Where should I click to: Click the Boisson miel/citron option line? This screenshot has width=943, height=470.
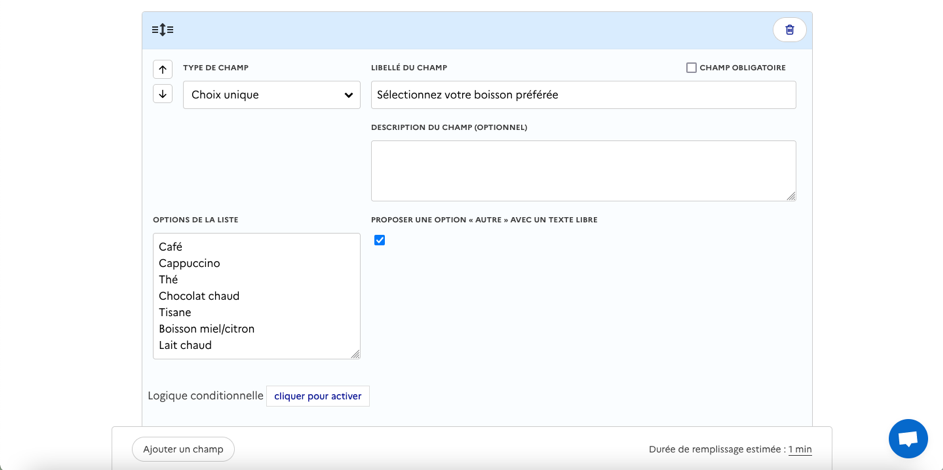coord(206,329)
